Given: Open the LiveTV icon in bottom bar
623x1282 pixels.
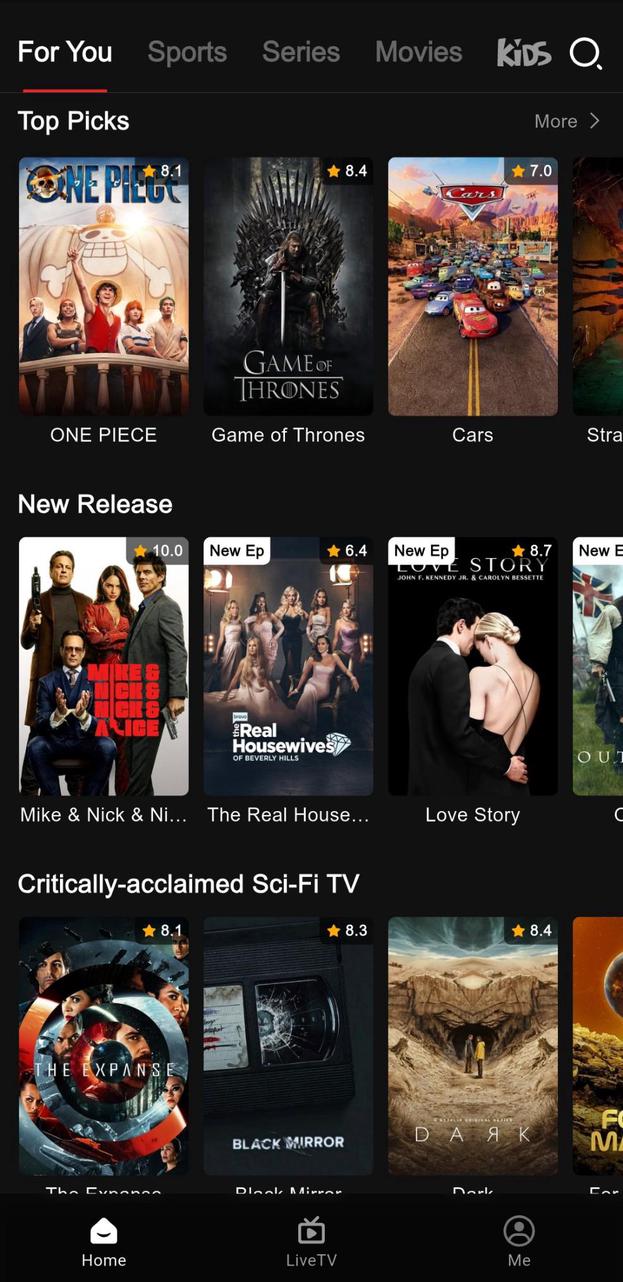Looking at the screenshot, I should click(x=311, y=1231).
